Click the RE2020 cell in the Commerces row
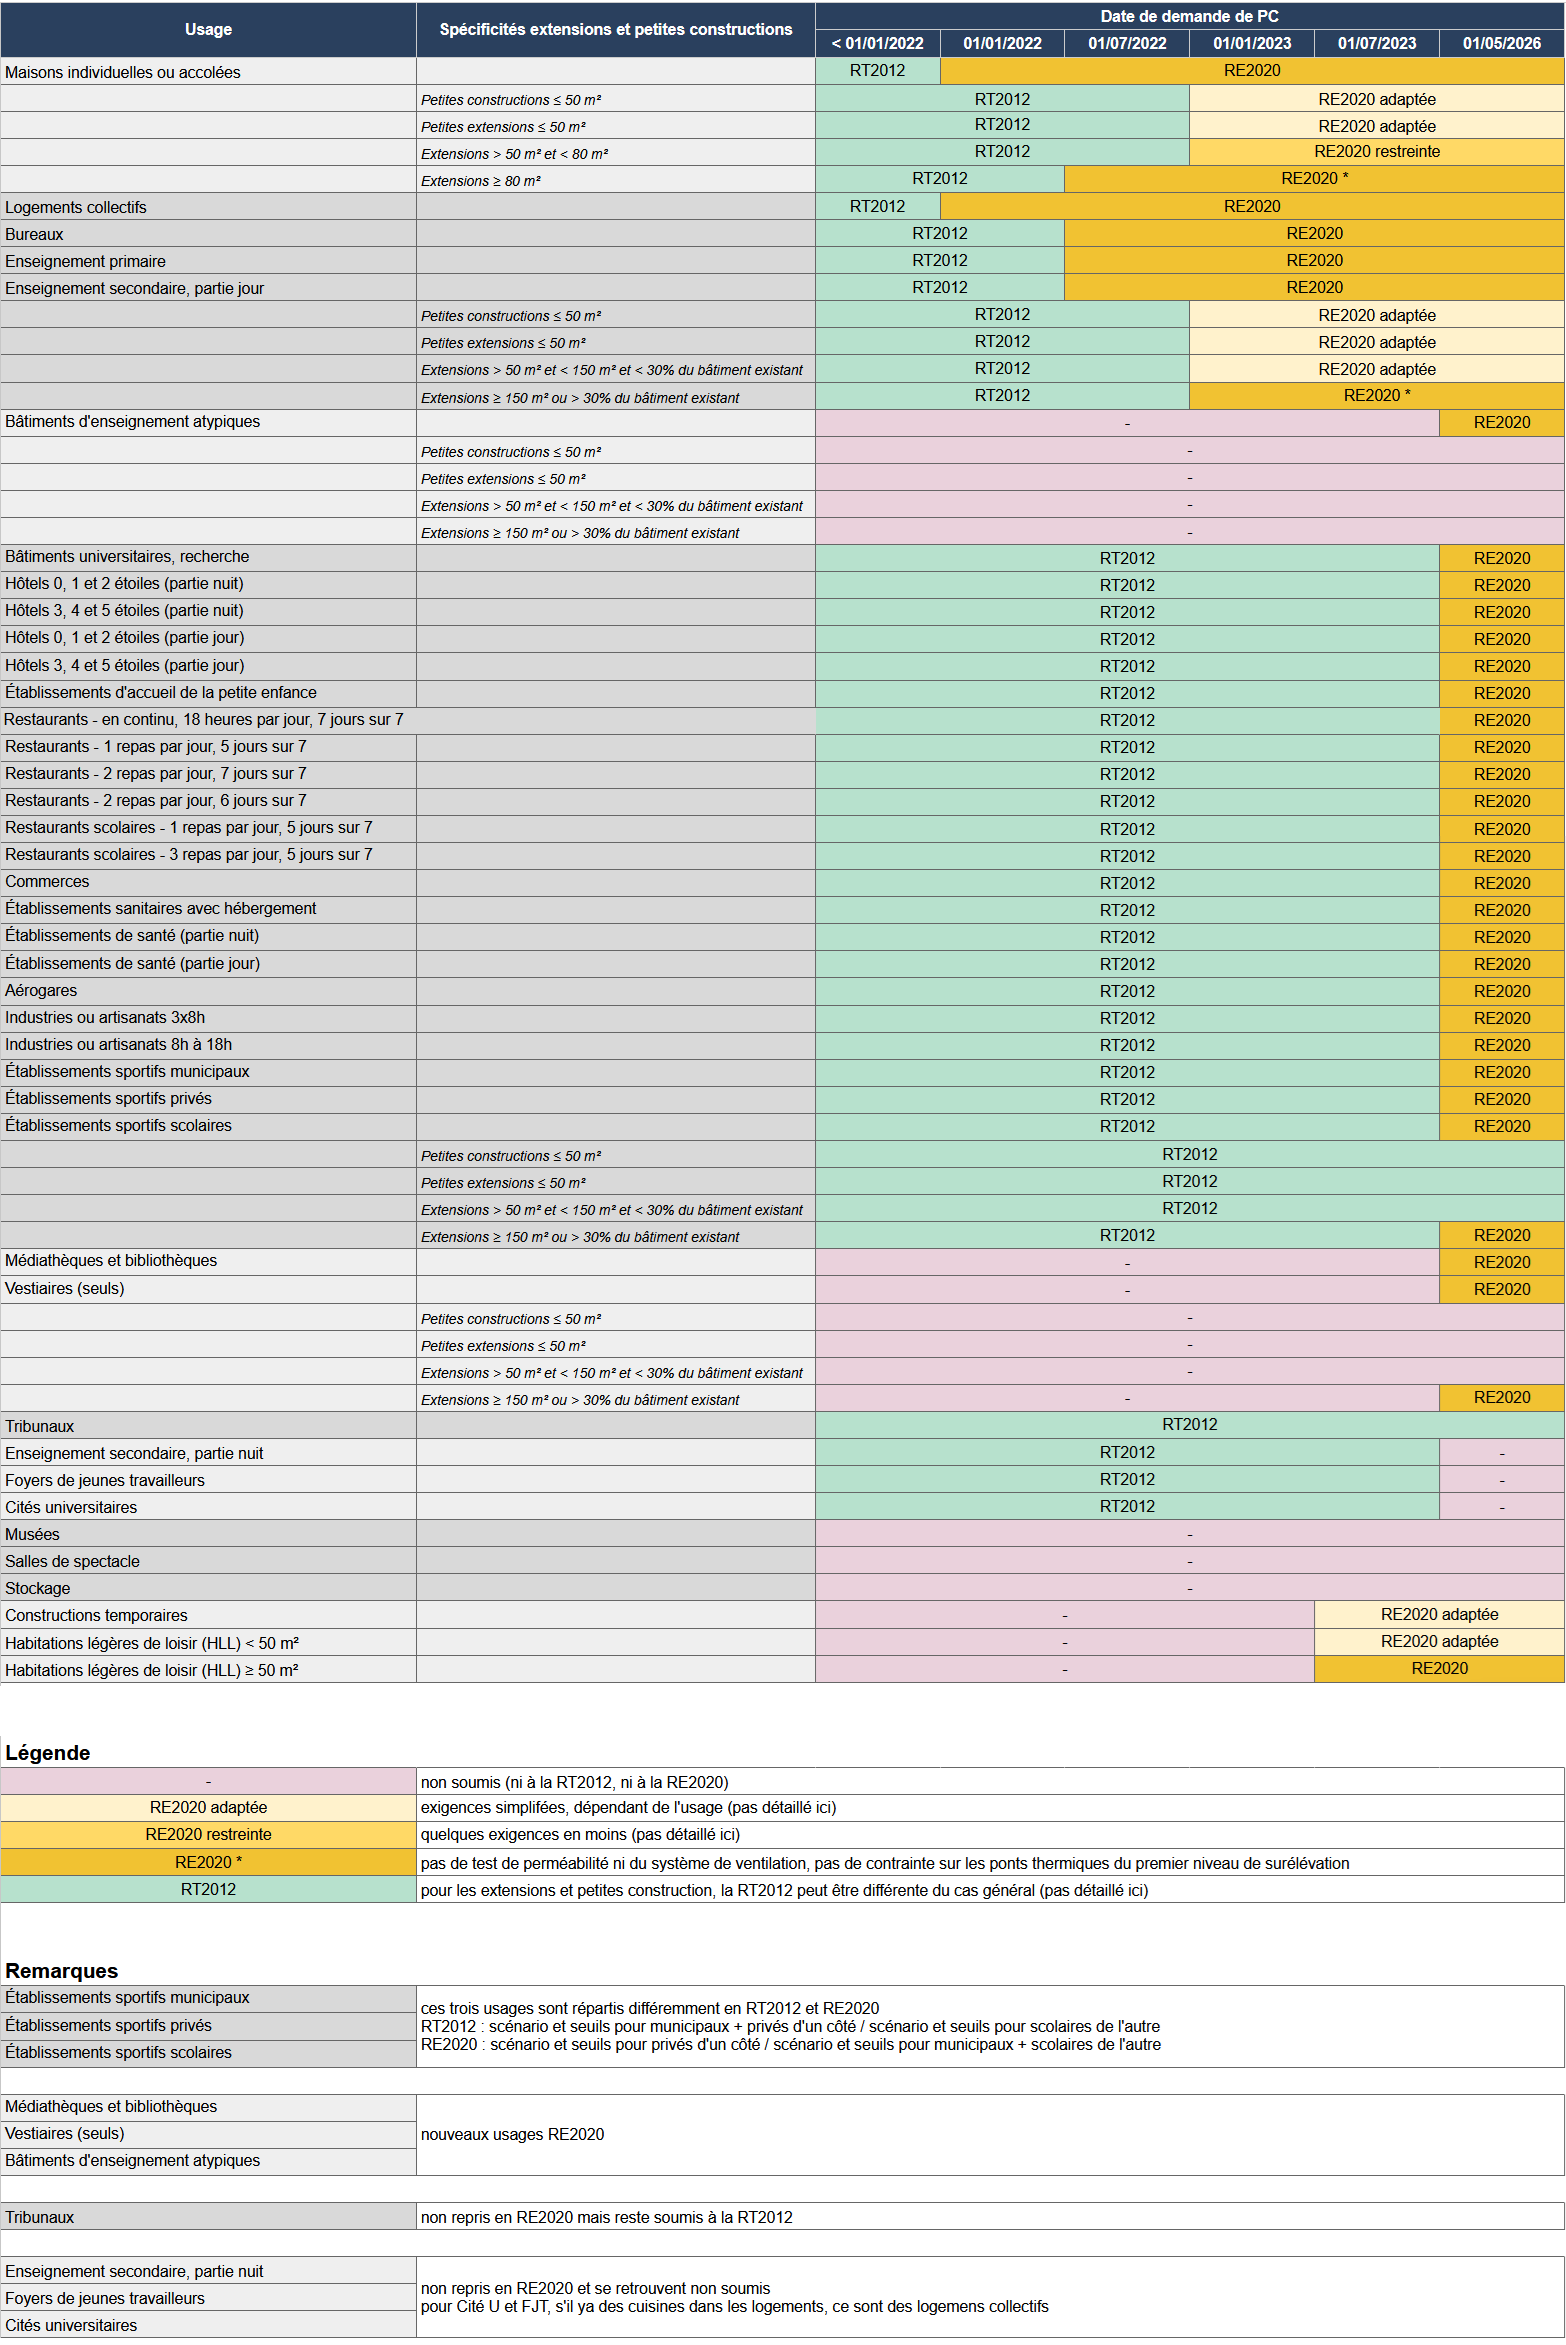Viewport: 1566px width, 2345px height. [x=1502, y=883]
